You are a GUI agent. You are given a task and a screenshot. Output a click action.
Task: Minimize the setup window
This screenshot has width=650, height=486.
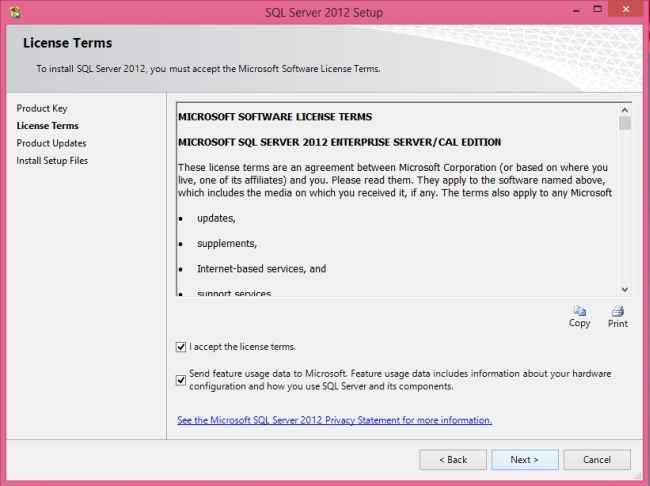tap(576, 10)
